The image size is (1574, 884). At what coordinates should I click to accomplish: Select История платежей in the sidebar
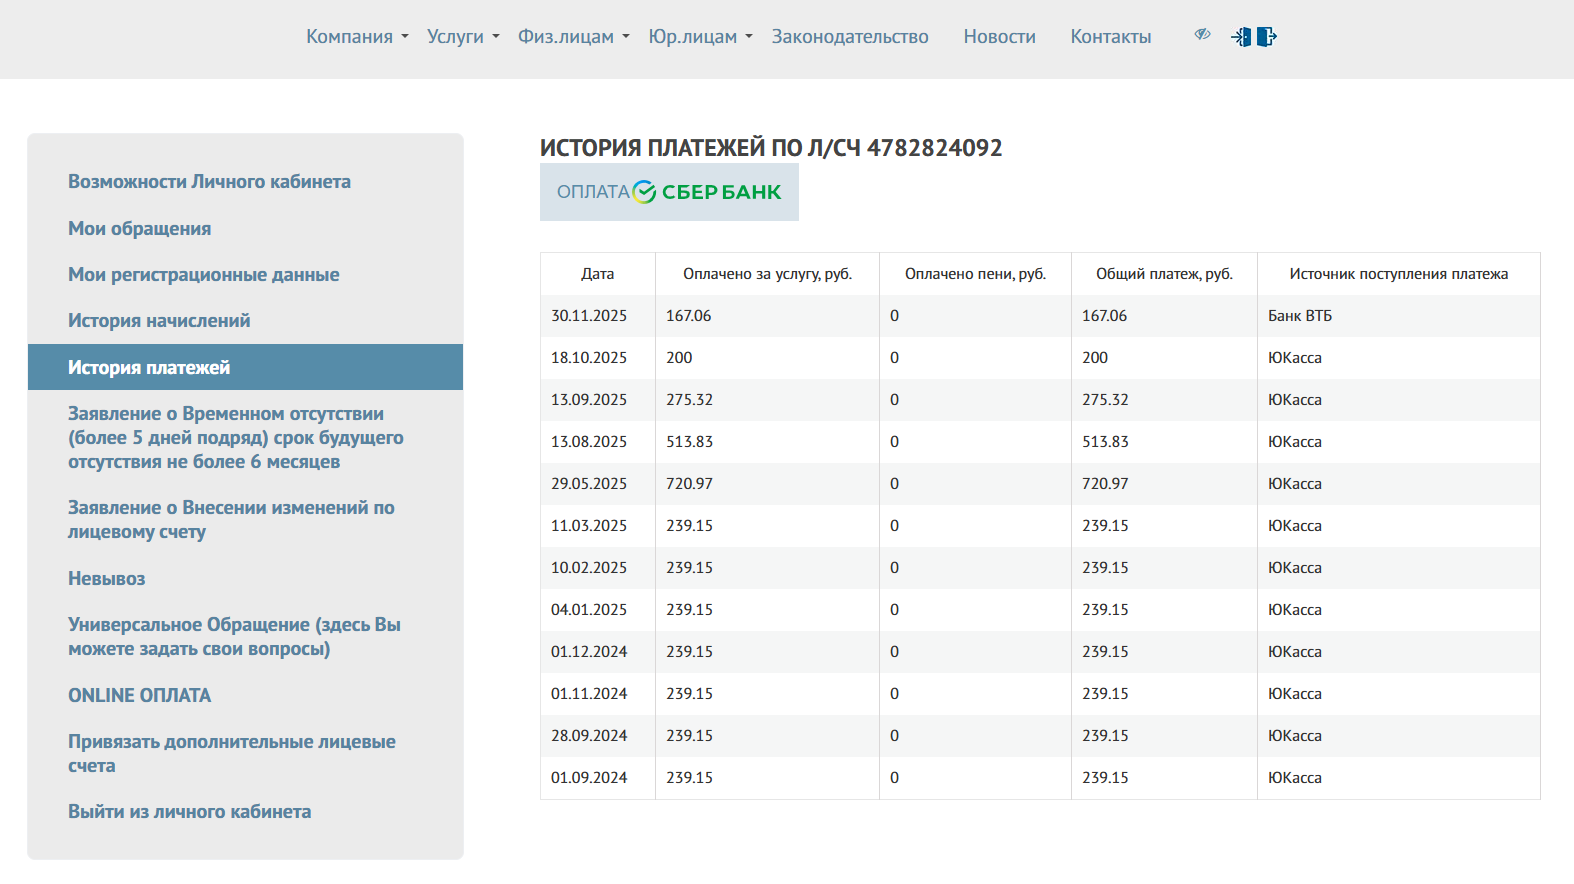(149, 368)
